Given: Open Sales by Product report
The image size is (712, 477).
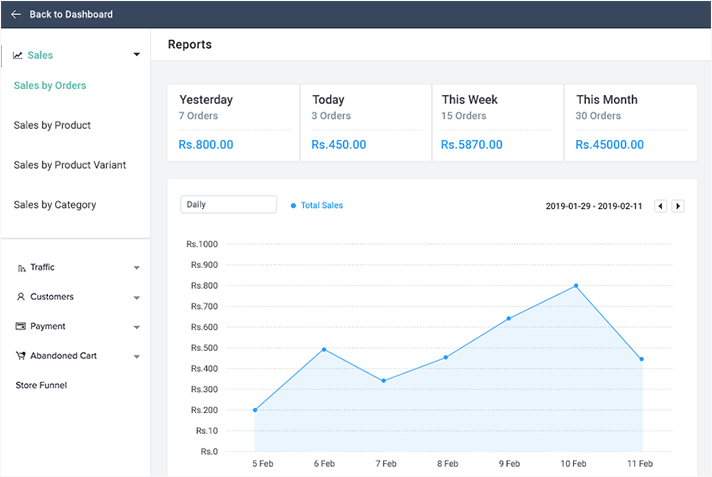Looking at the screenshot, I should [52, 125].
